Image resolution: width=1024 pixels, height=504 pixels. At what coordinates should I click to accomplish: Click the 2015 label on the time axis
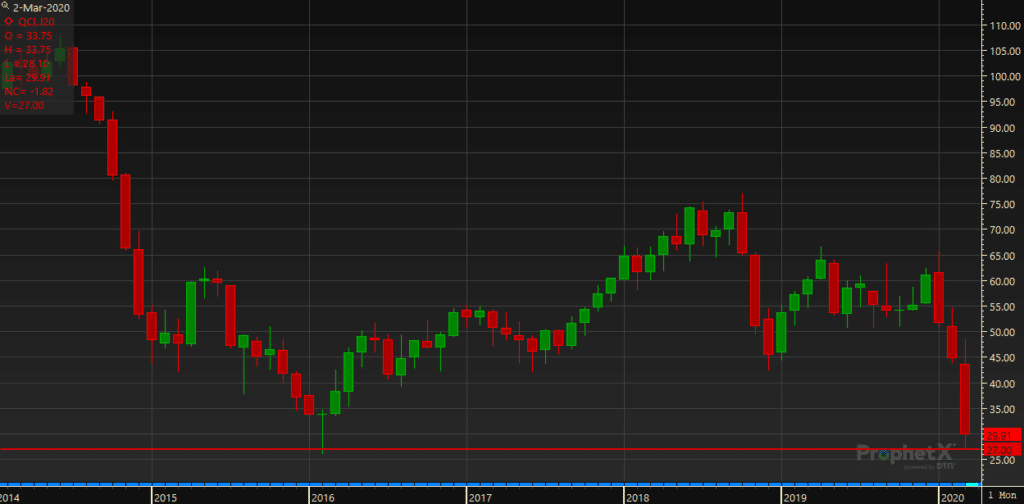click(x=166, y=496)
